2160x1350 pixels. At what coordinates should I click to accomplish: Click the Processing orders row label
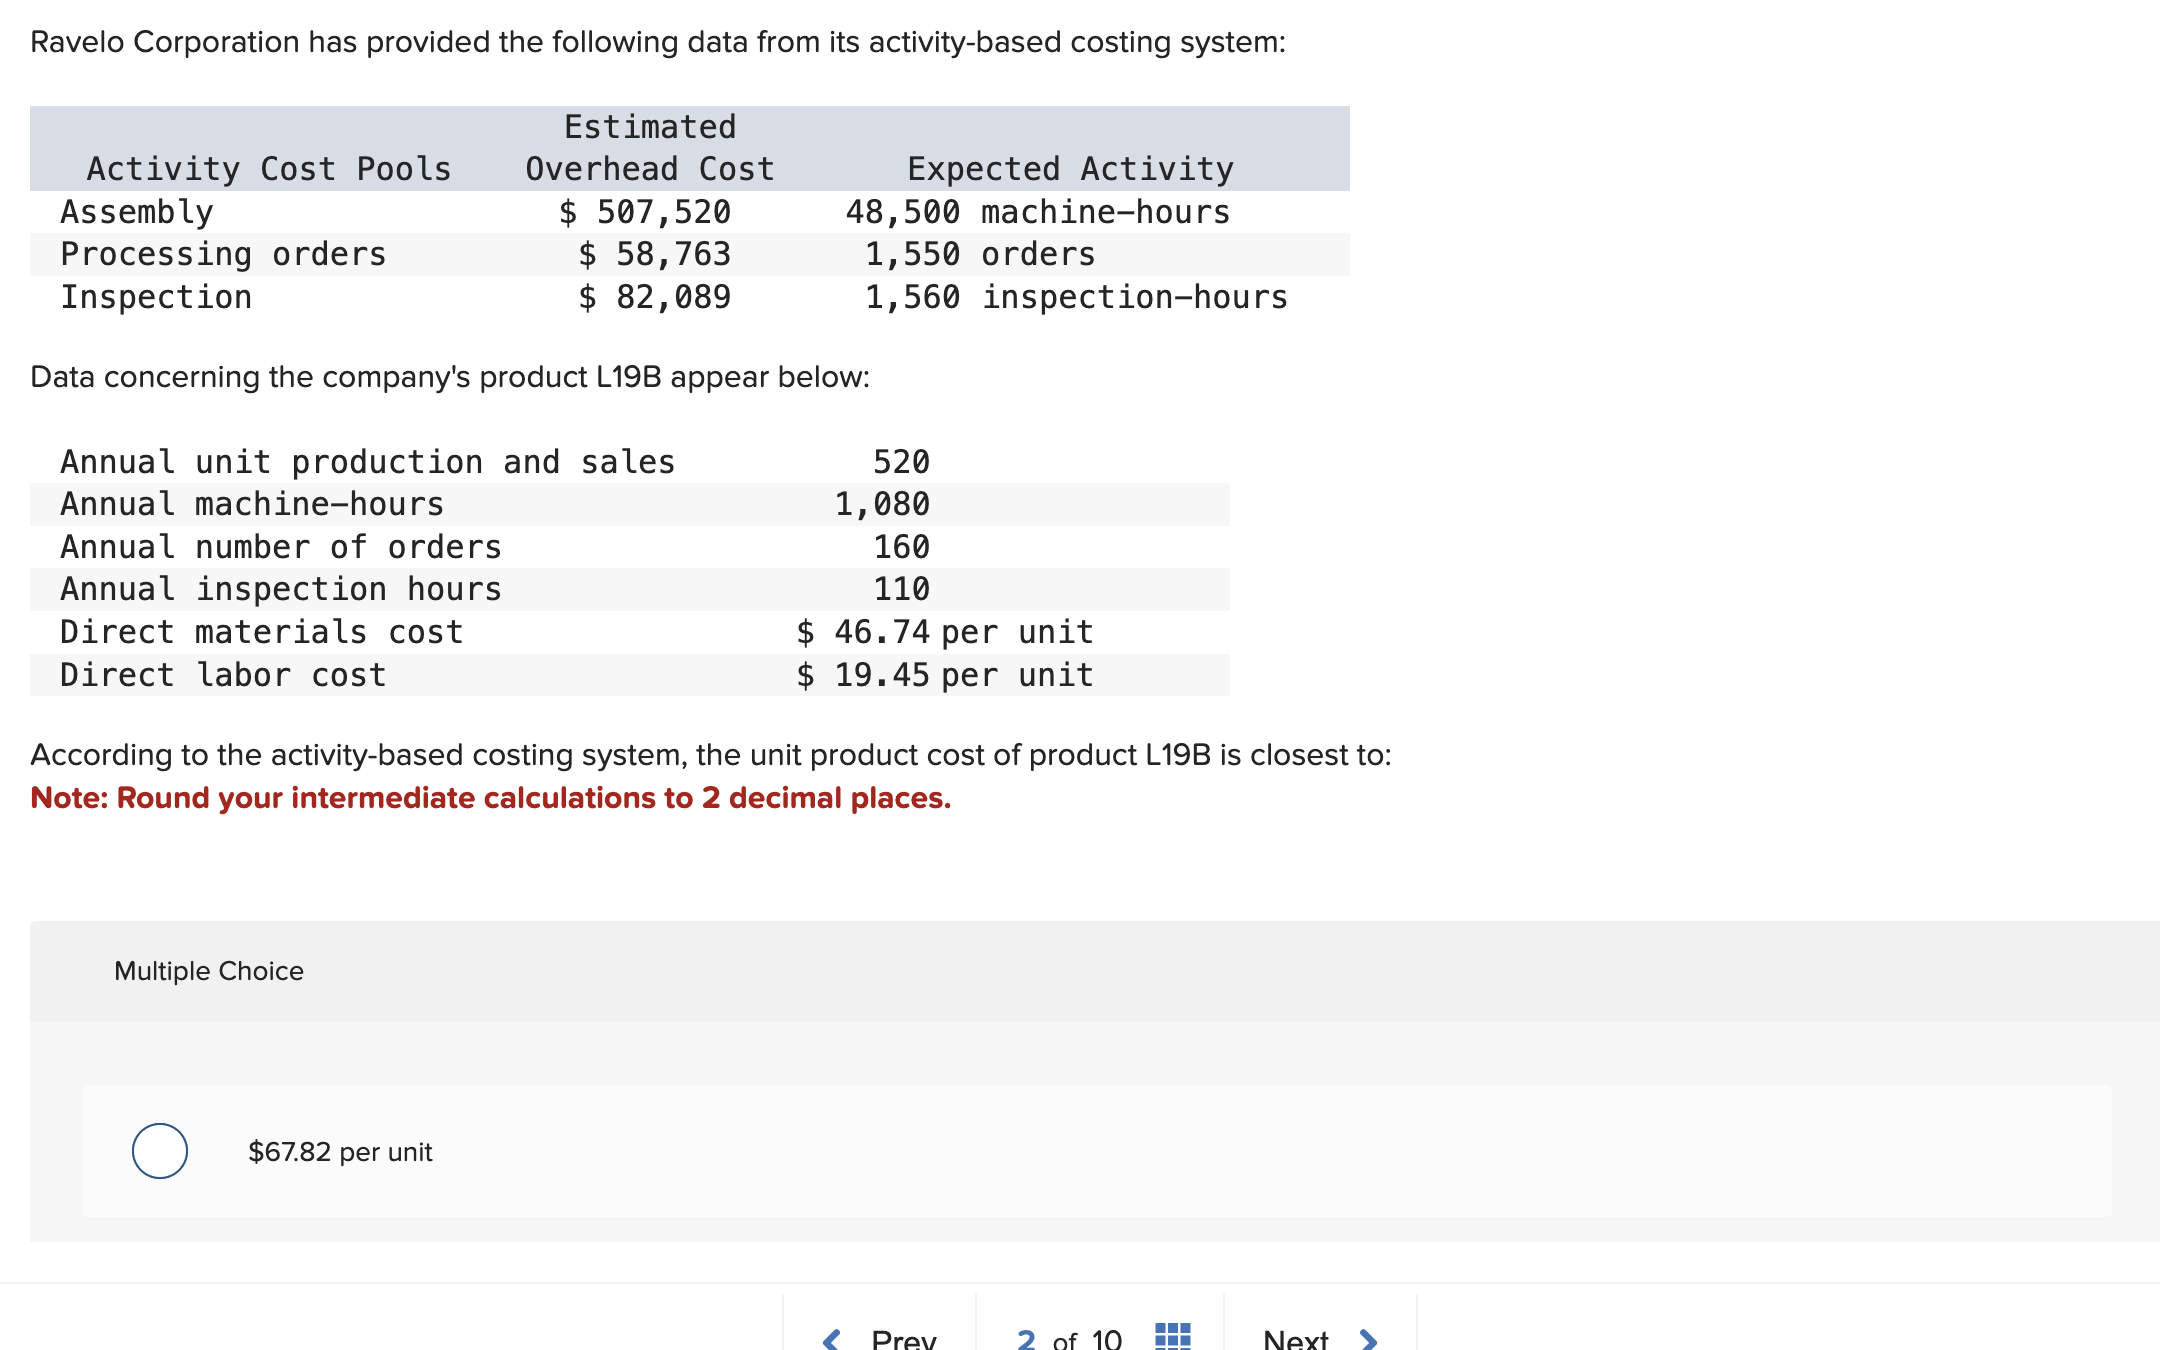point(223,254)
